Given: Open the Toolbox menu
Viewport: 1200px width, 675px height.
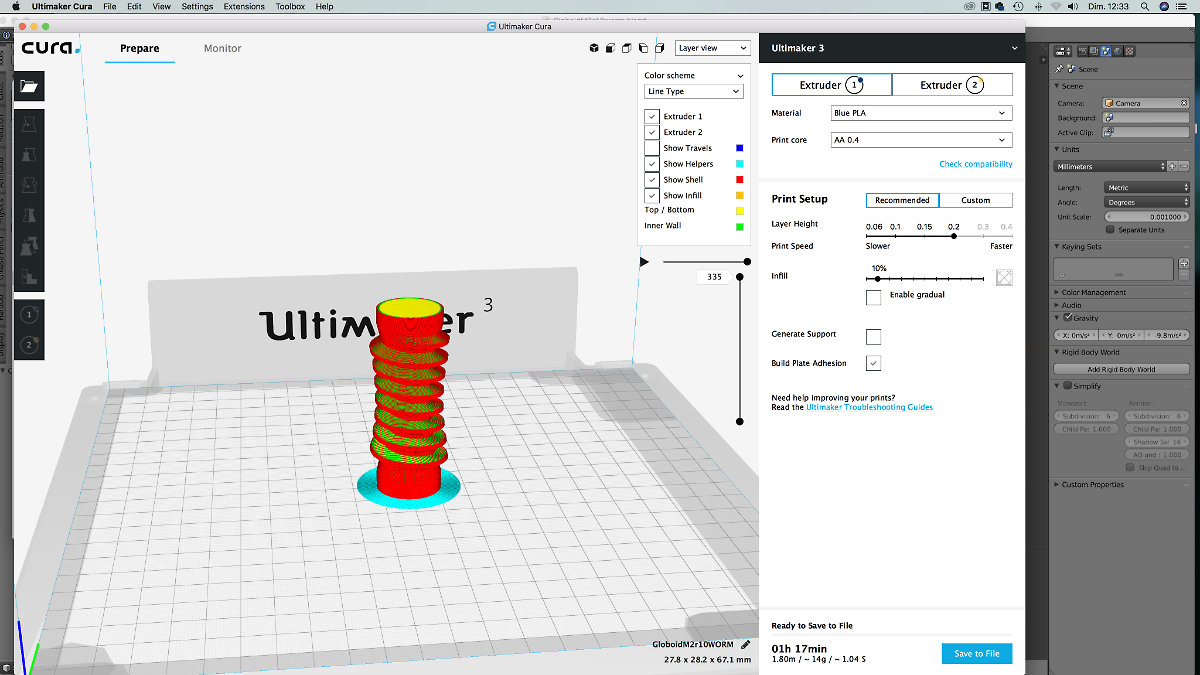Looking at the screenshot, I should point(290,6).
